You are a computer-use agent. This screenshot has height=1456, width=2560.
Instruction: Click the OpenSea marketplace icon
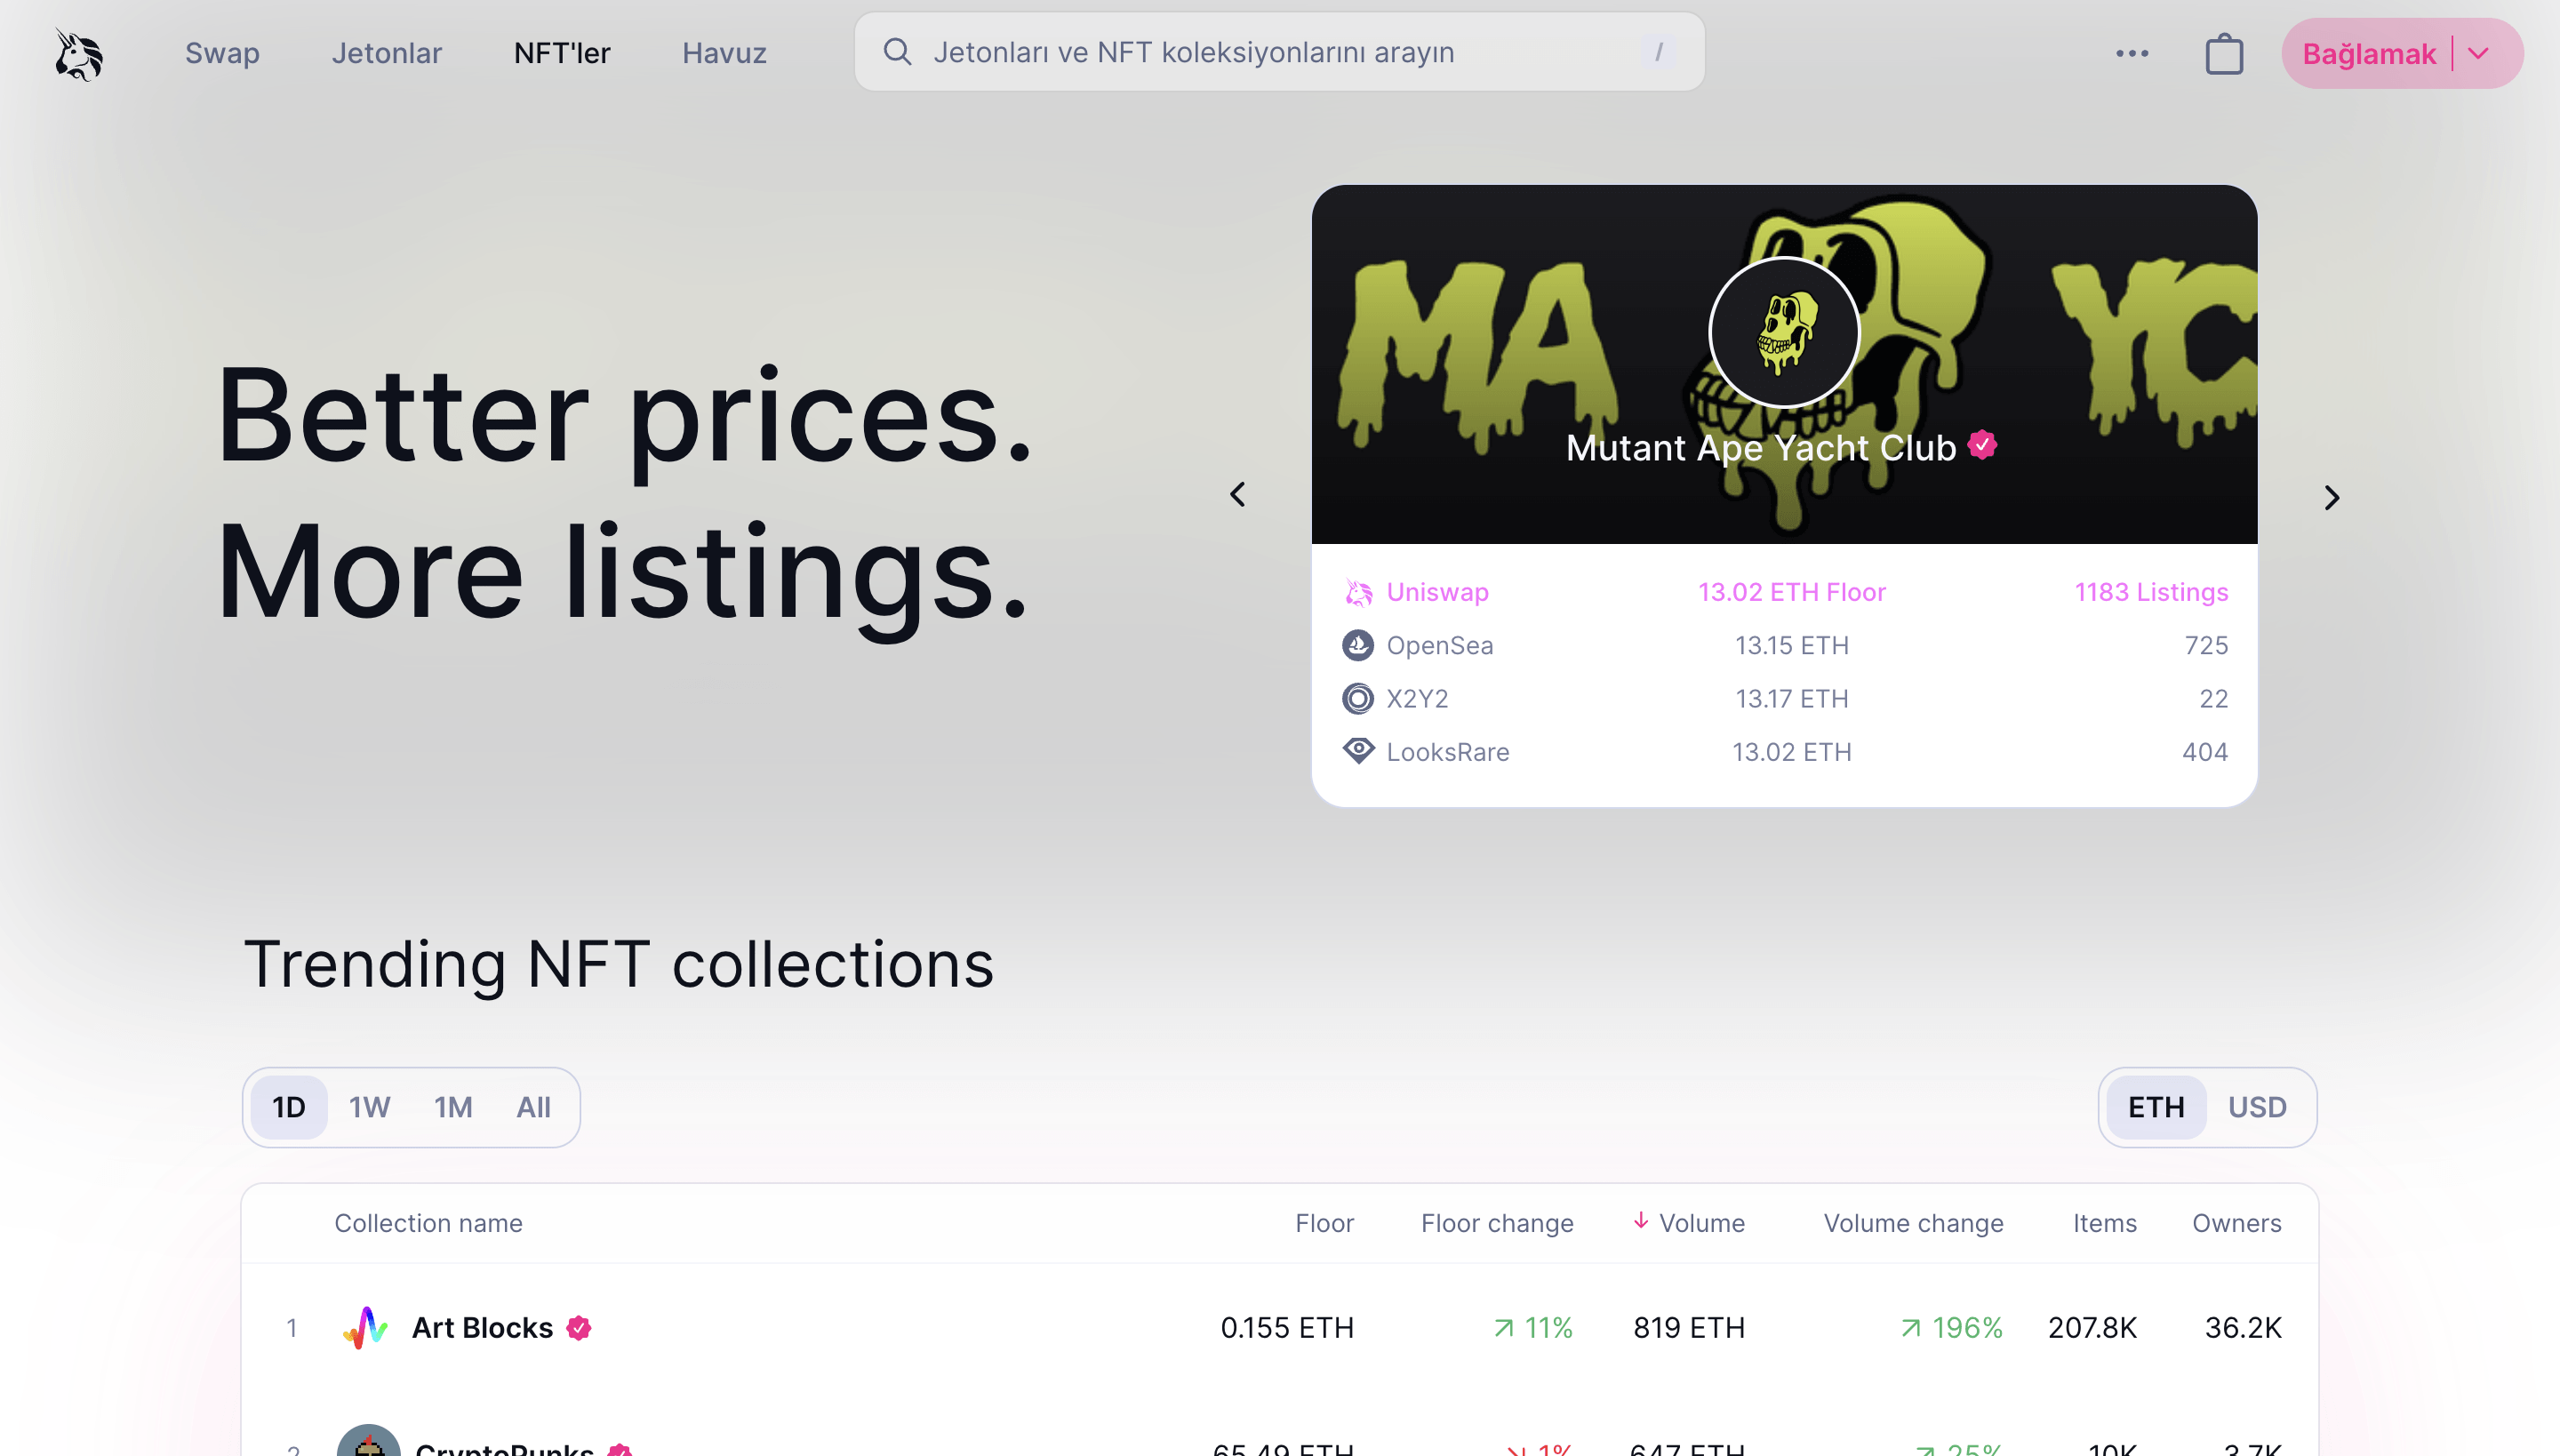(1357, 645)
